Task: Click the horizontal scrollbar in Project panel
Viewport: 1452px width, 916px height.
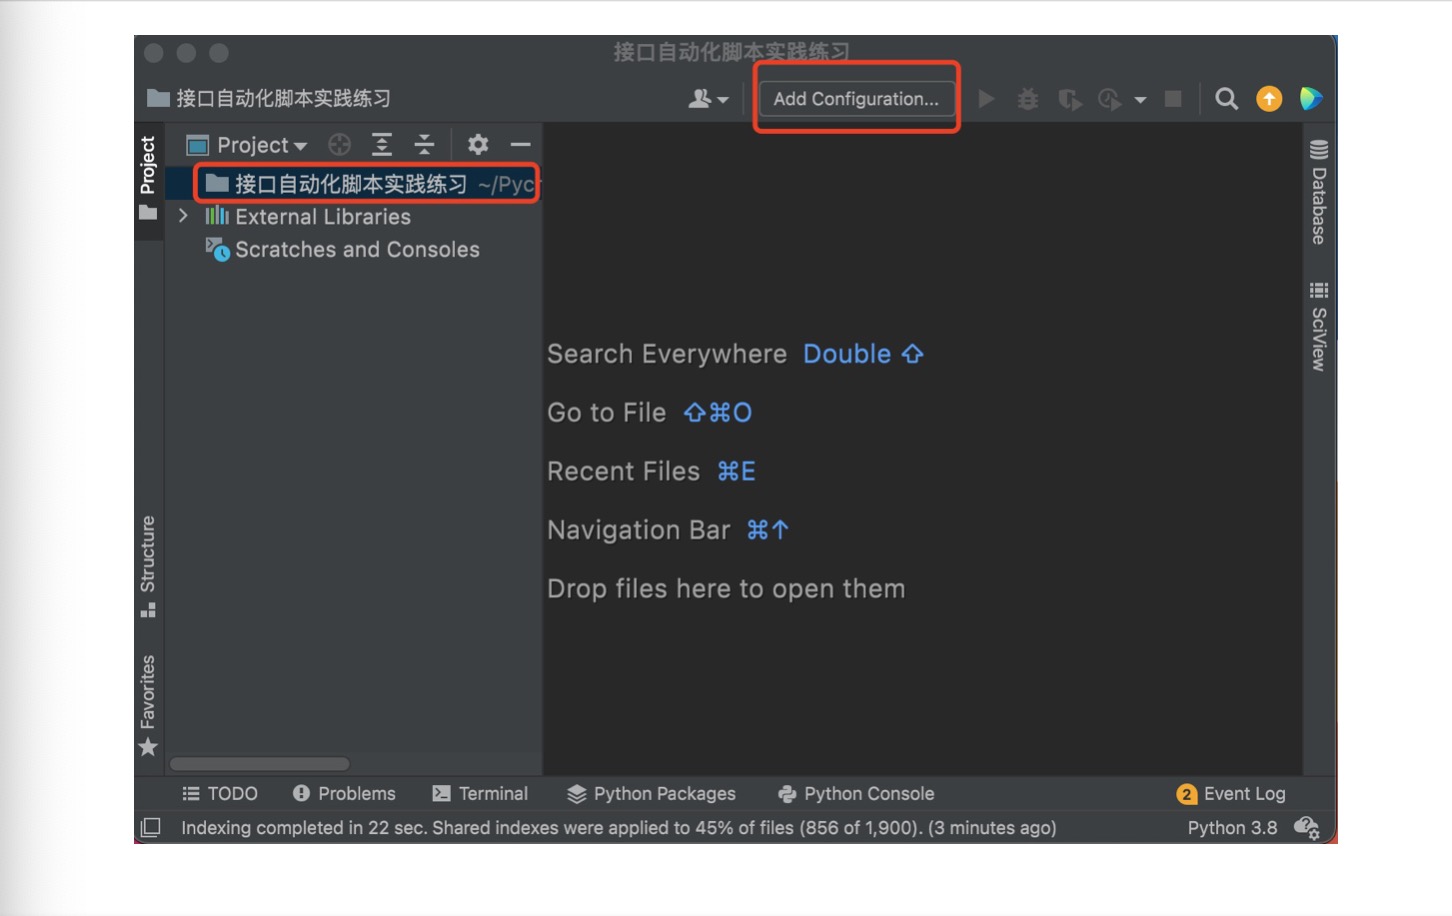Action: pyautogui.click(x=259, y=764)
